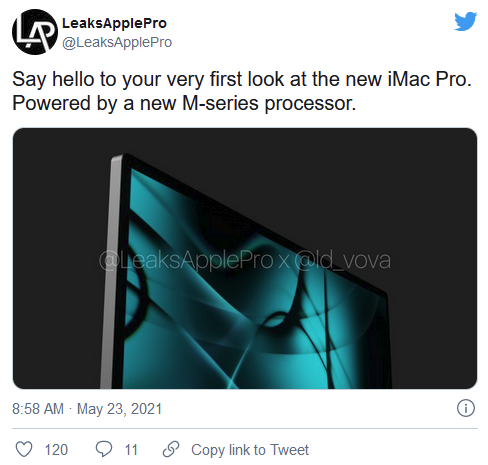Open the 8:58 AM timestamp

point(38,409)
